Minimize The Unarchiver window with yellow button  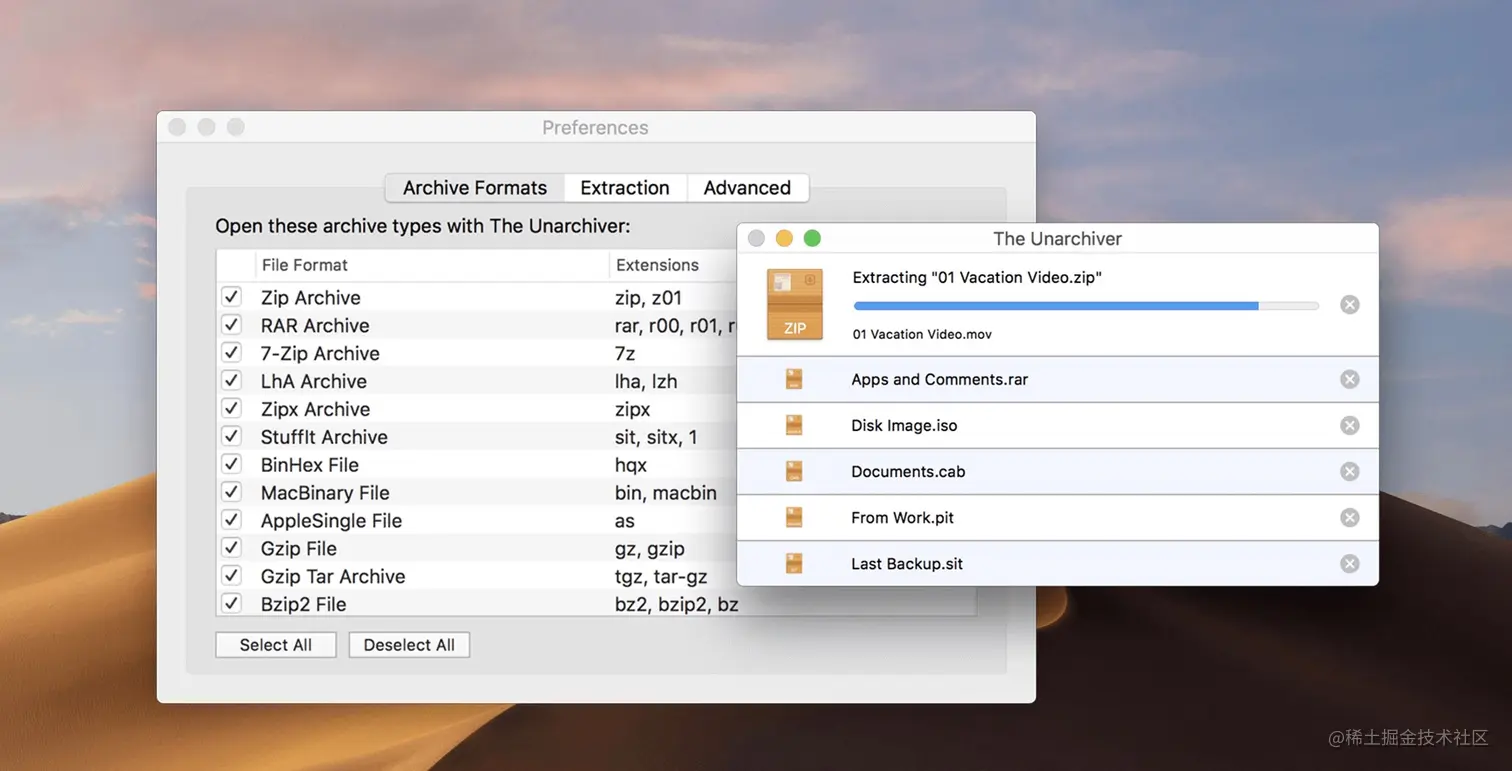coord(784,238)
